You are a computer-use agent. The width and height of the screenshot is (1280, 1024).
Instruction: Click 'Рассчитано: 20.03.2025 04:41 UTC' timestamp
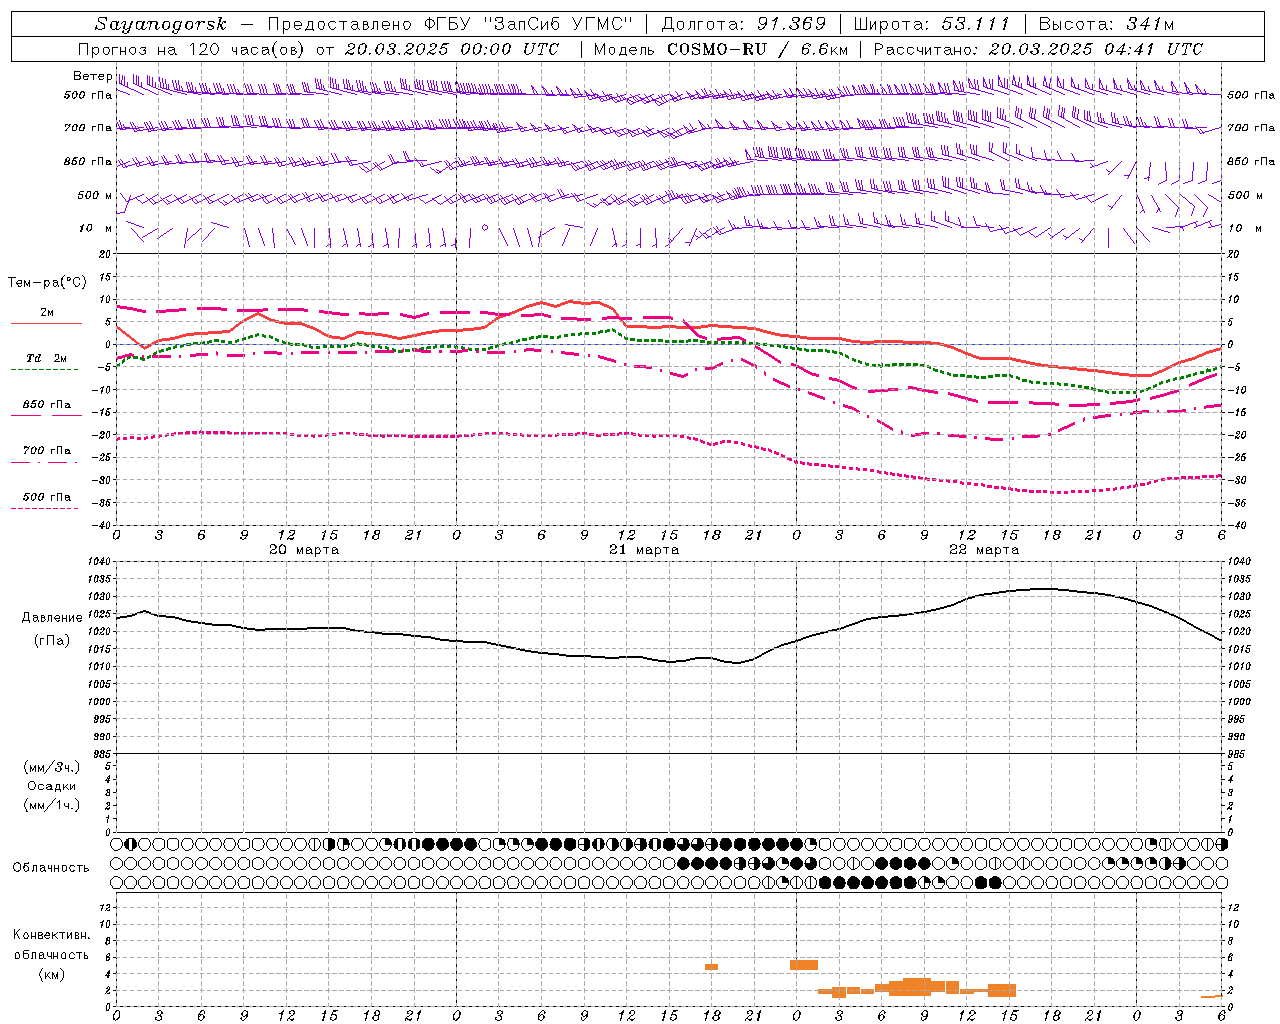1038,49
